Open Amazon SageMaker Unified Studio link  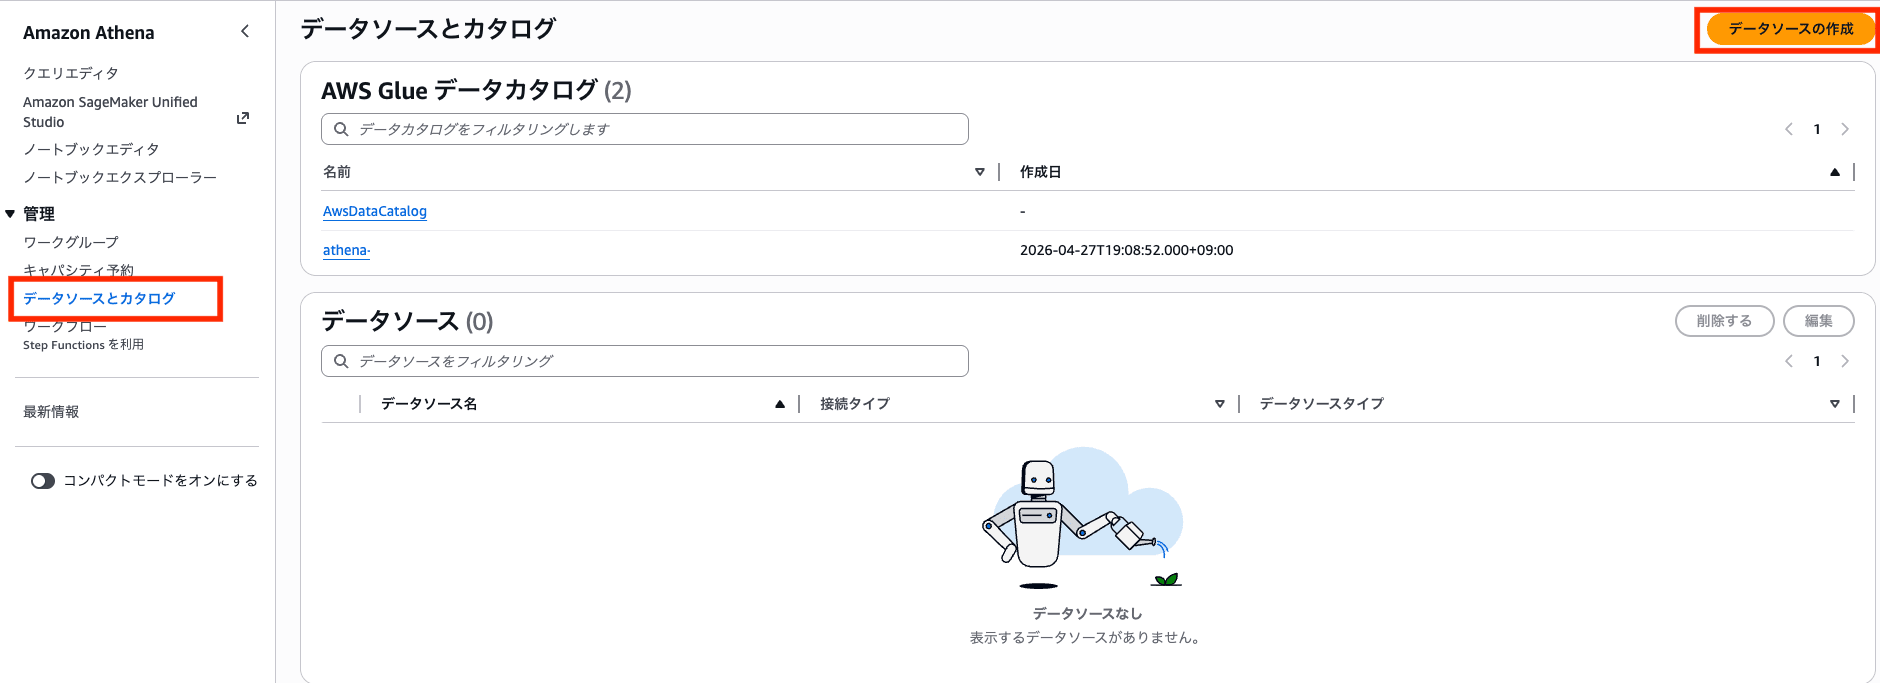coord(110,112)
